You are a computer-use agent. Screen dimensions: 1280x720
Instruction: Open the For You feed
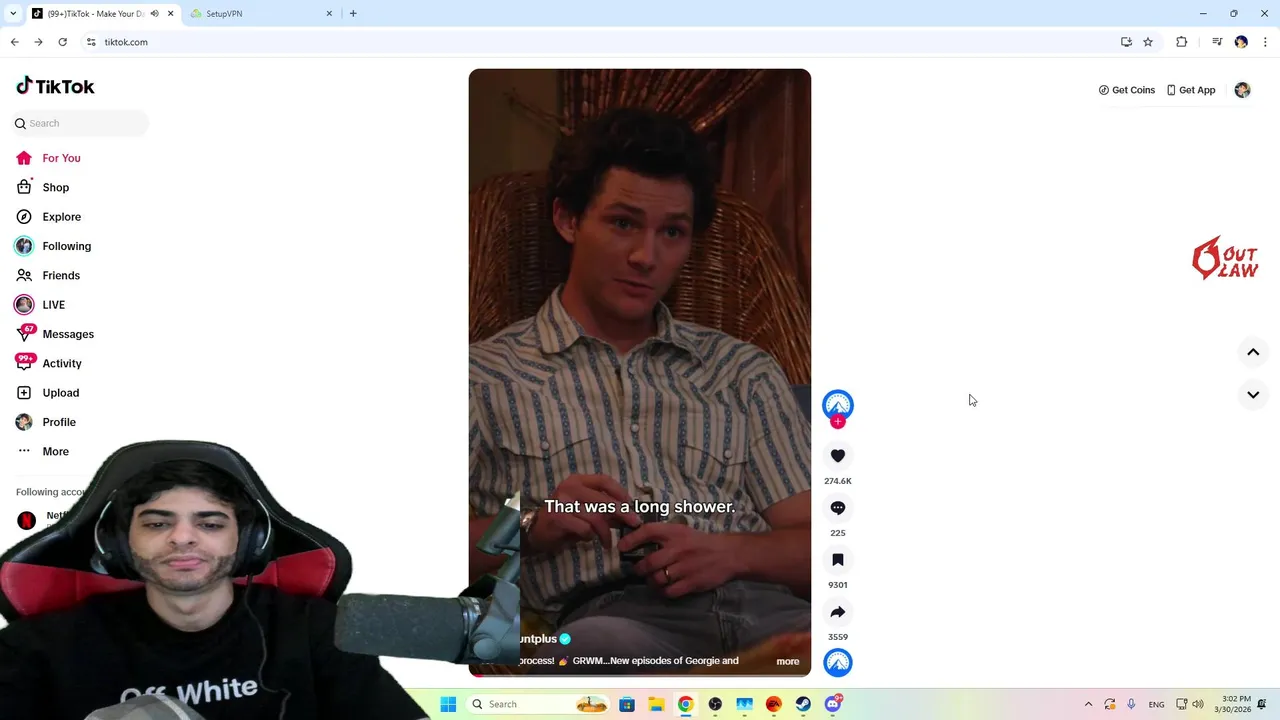[x=61, y=158]
